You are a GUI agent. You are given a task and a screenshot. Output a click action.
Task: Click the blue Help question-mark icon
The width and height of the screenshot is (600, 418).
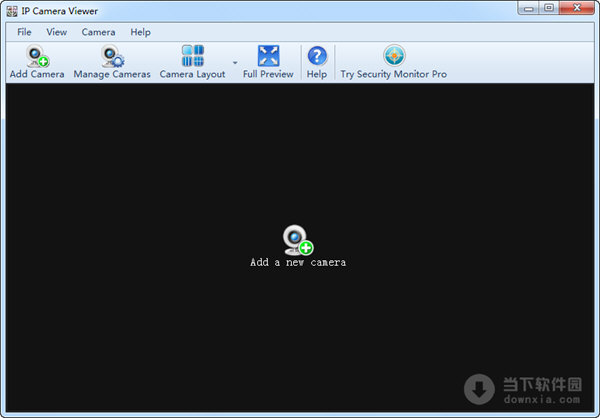coord(317,56)
